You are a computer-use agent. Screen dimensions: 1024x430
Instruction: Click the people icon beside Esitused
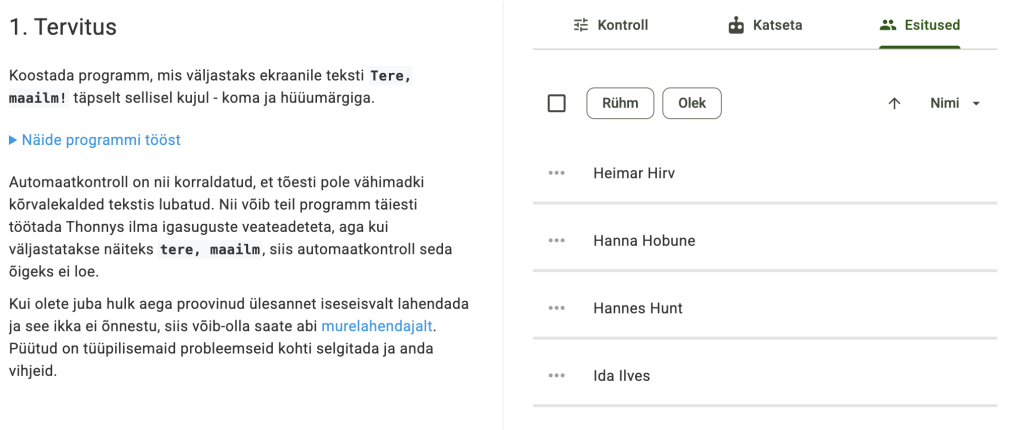click(887, 25)
